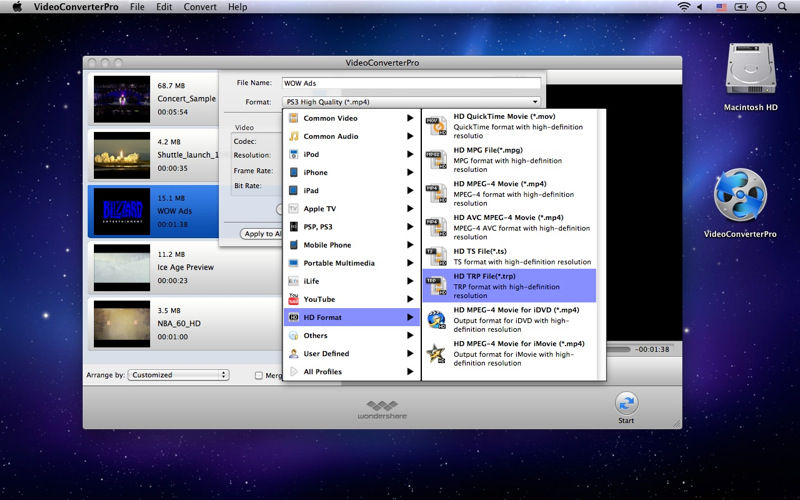Click the -00:01:38 remaining time label
The height and width of the screenshot is (500, 800).
click(652, 349)
